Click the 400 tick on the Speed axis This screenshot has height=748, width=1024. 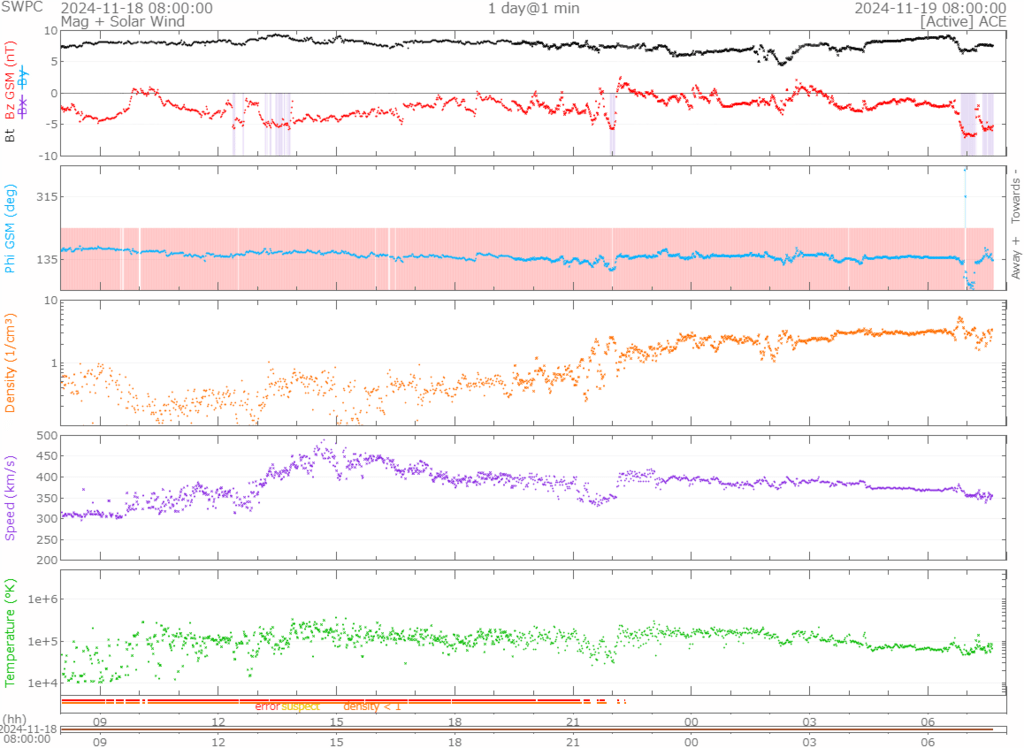(48, 477)
